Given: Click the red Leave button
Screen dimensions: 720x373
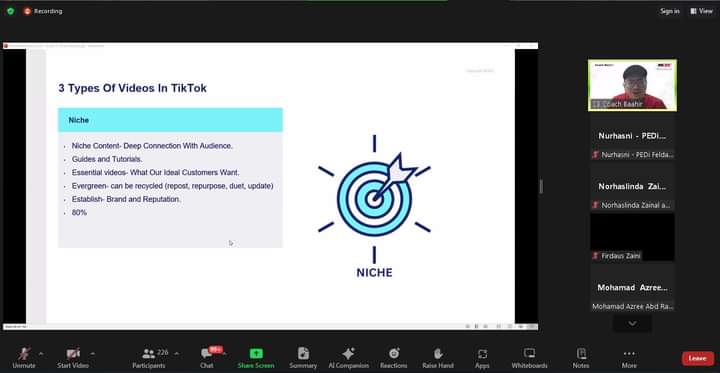Looking at the screenshot, I should pos(698,358).
